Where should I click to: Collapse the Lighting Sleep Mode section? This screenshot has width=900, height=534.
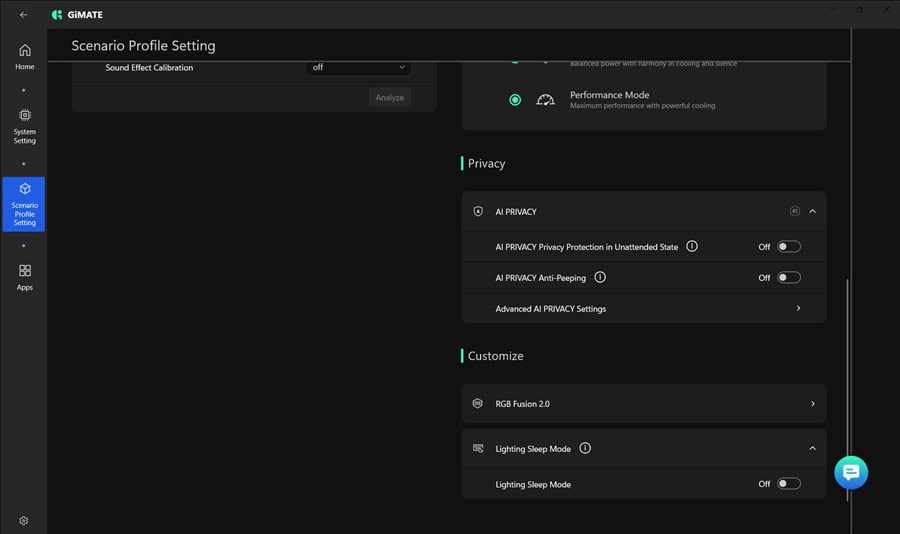click(x=812, y=448)
